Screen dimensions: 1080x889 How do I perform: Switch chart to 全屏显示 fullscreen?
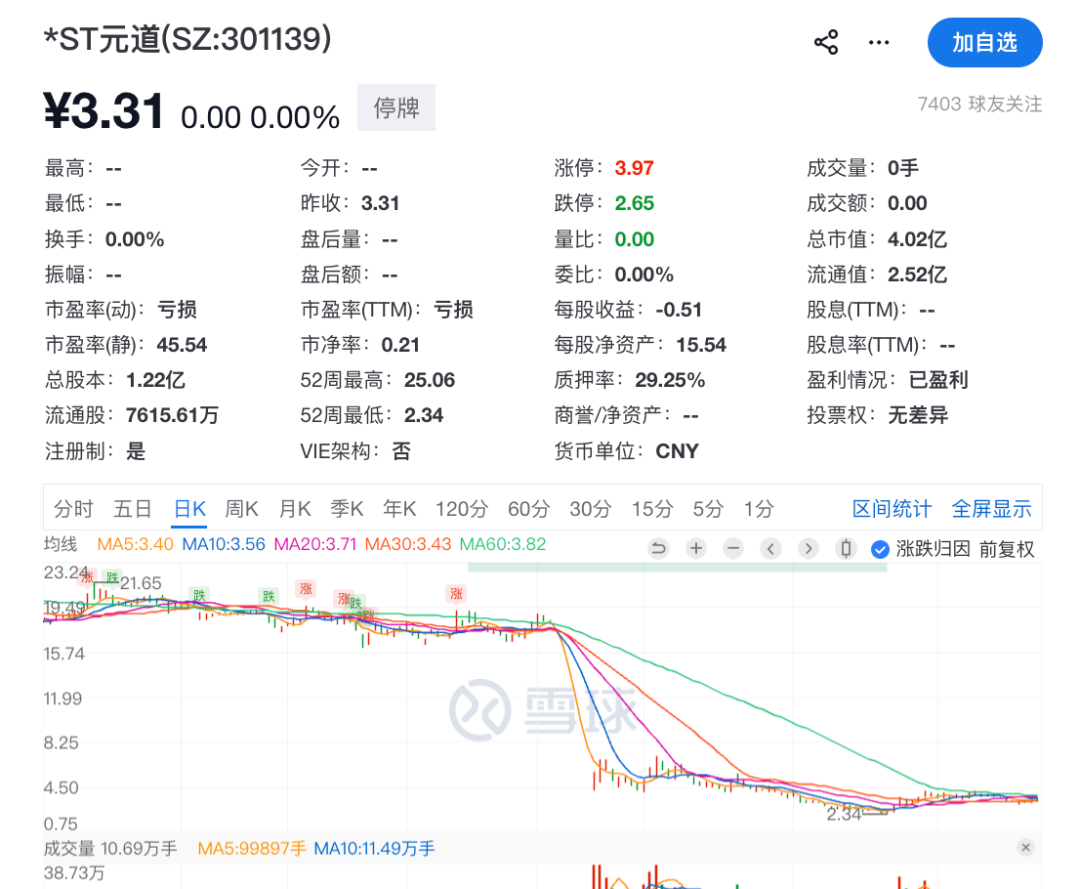pyautogui.click(x=992, y=509)
